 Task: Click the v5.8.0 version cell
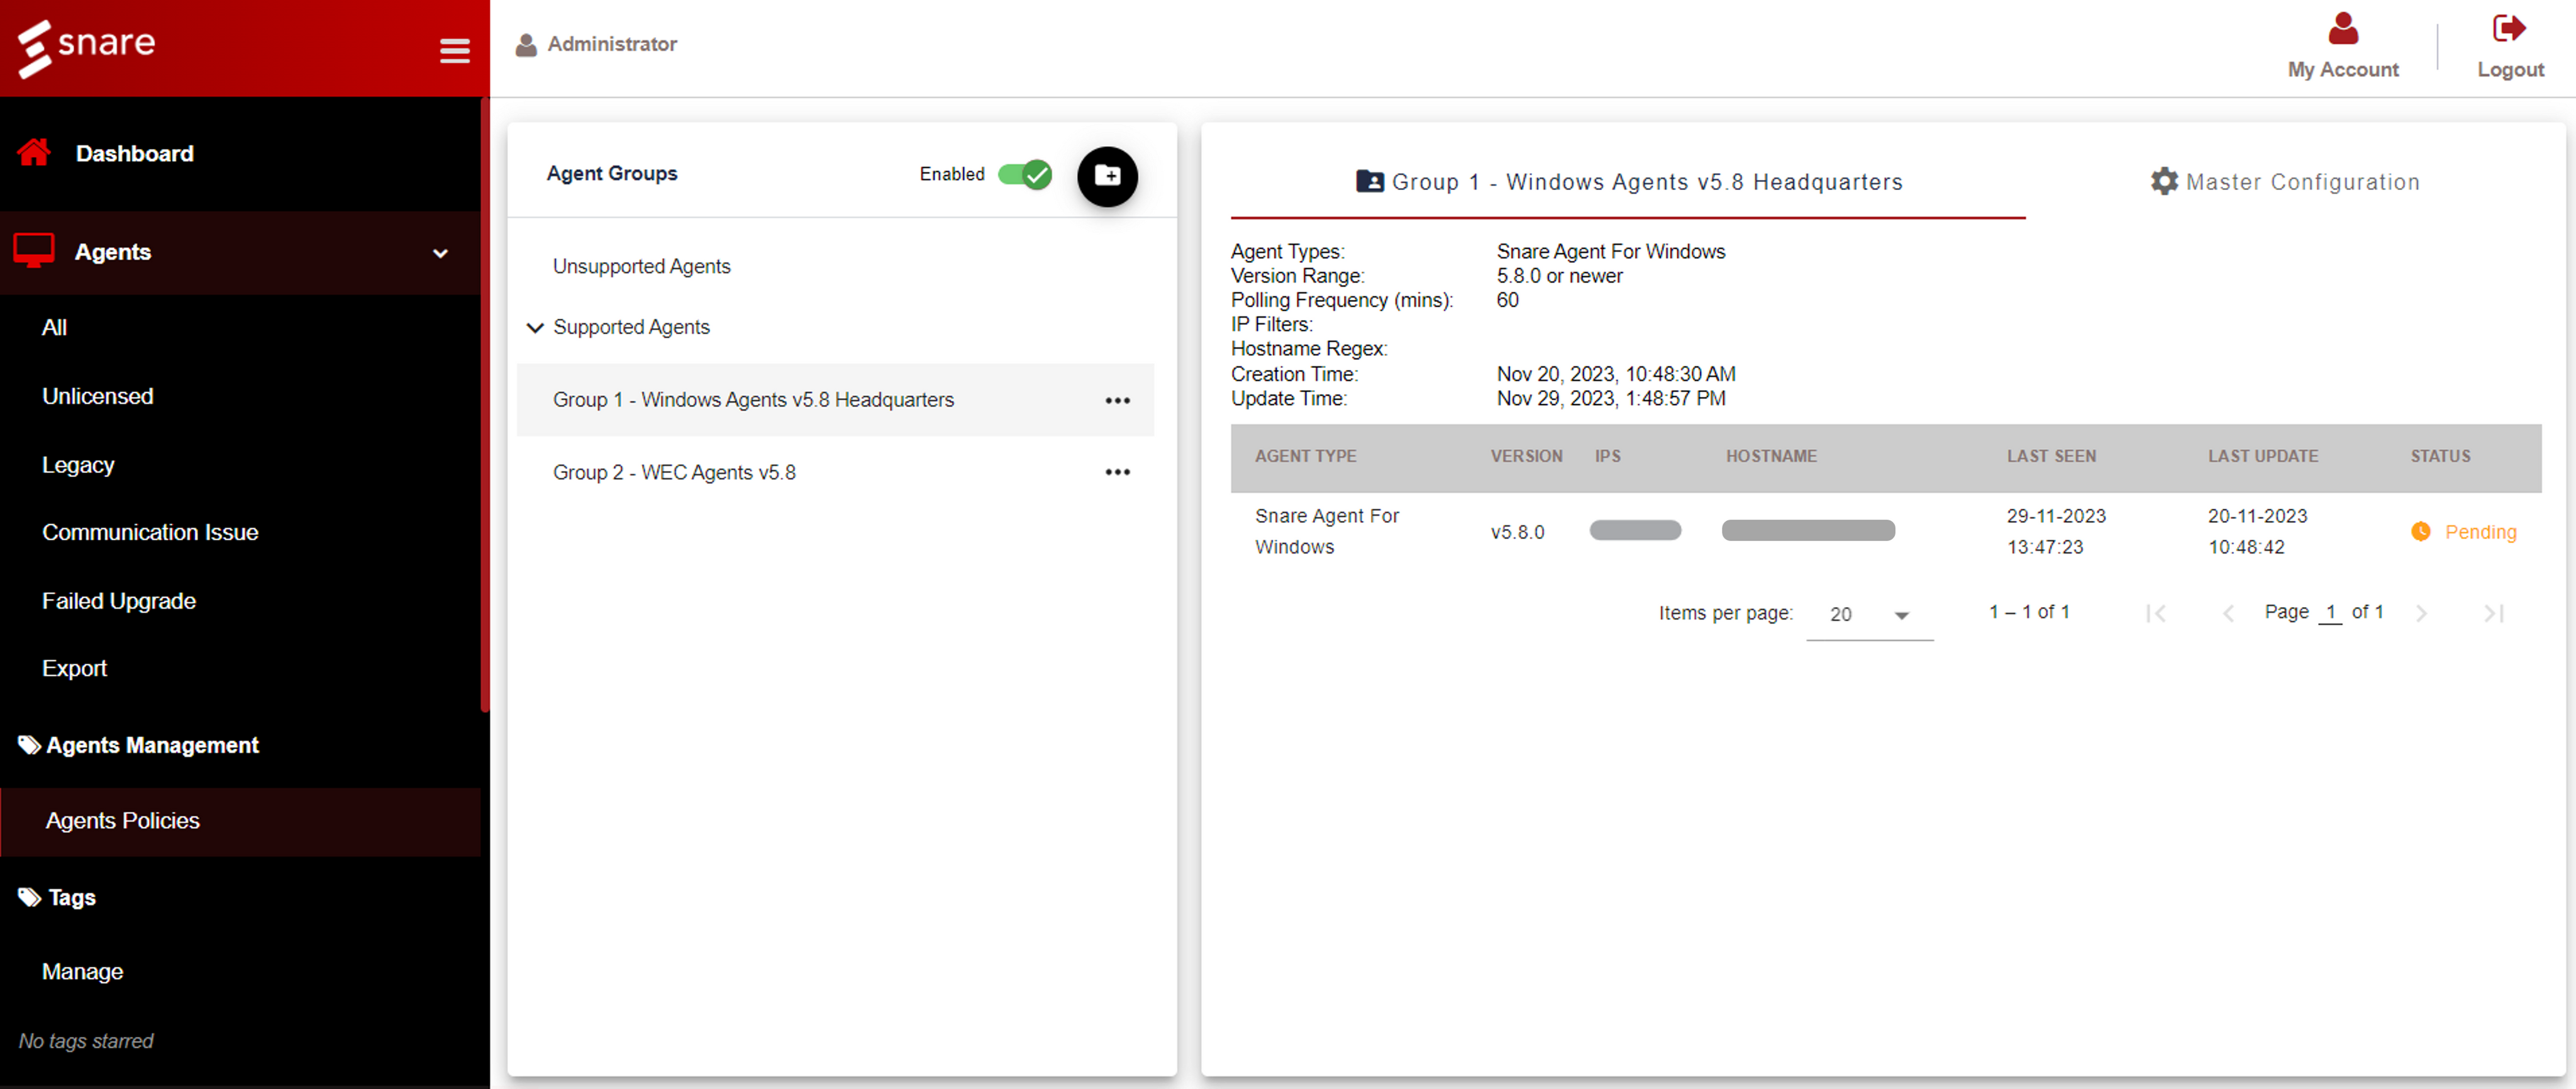[x=1517, y=532]
